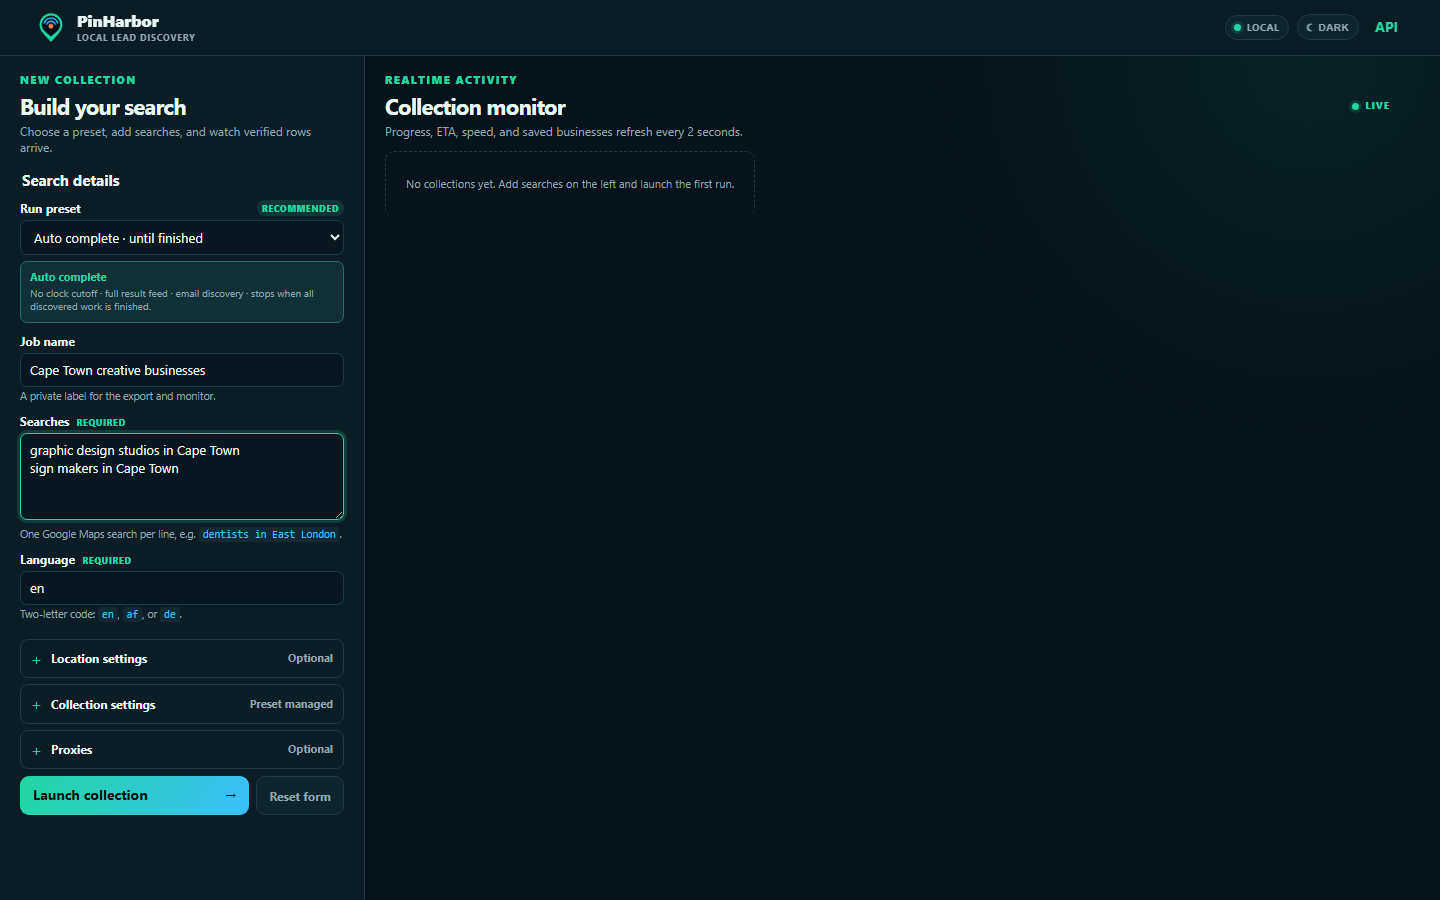Click the plus icon beside Collection settings

tap(36, 705)
